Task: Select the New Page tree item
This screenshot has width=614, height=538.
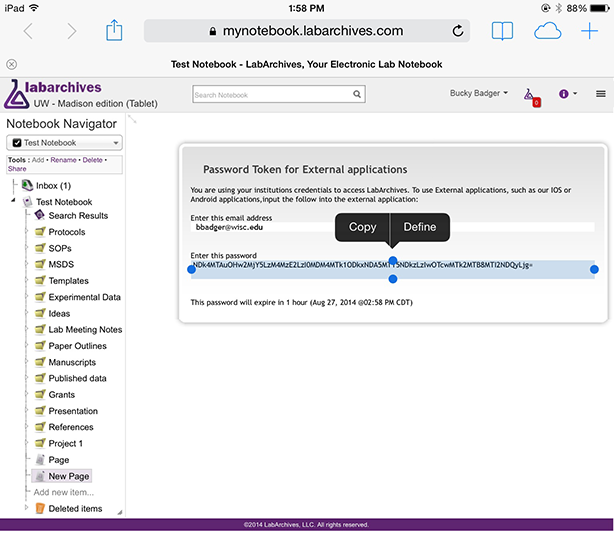Action: (x=62, y=476)
